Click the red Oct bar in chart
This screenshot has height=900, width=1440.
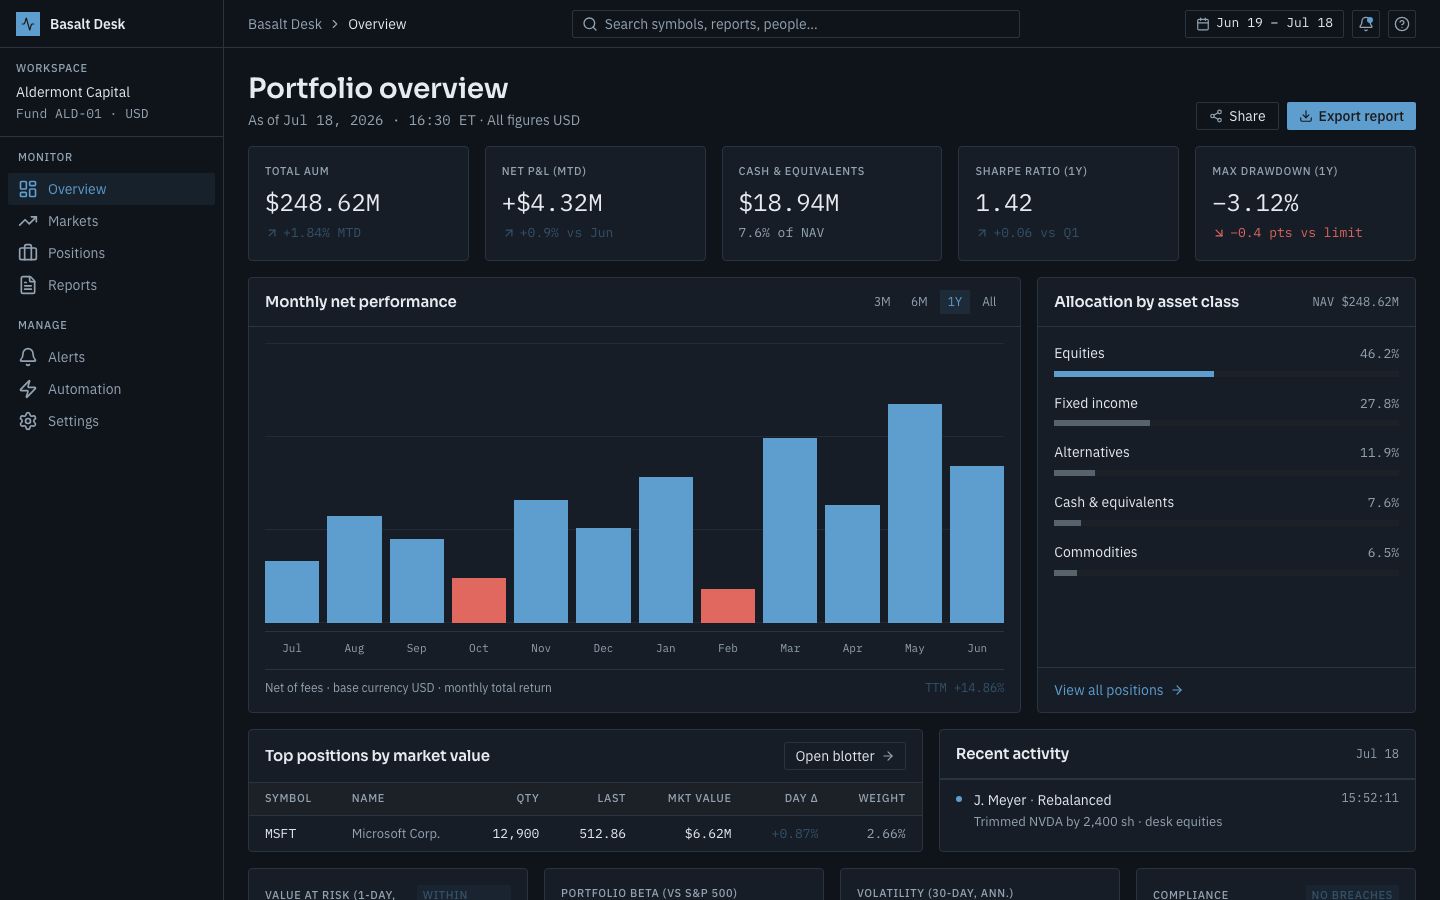click(x=479, y=600)
